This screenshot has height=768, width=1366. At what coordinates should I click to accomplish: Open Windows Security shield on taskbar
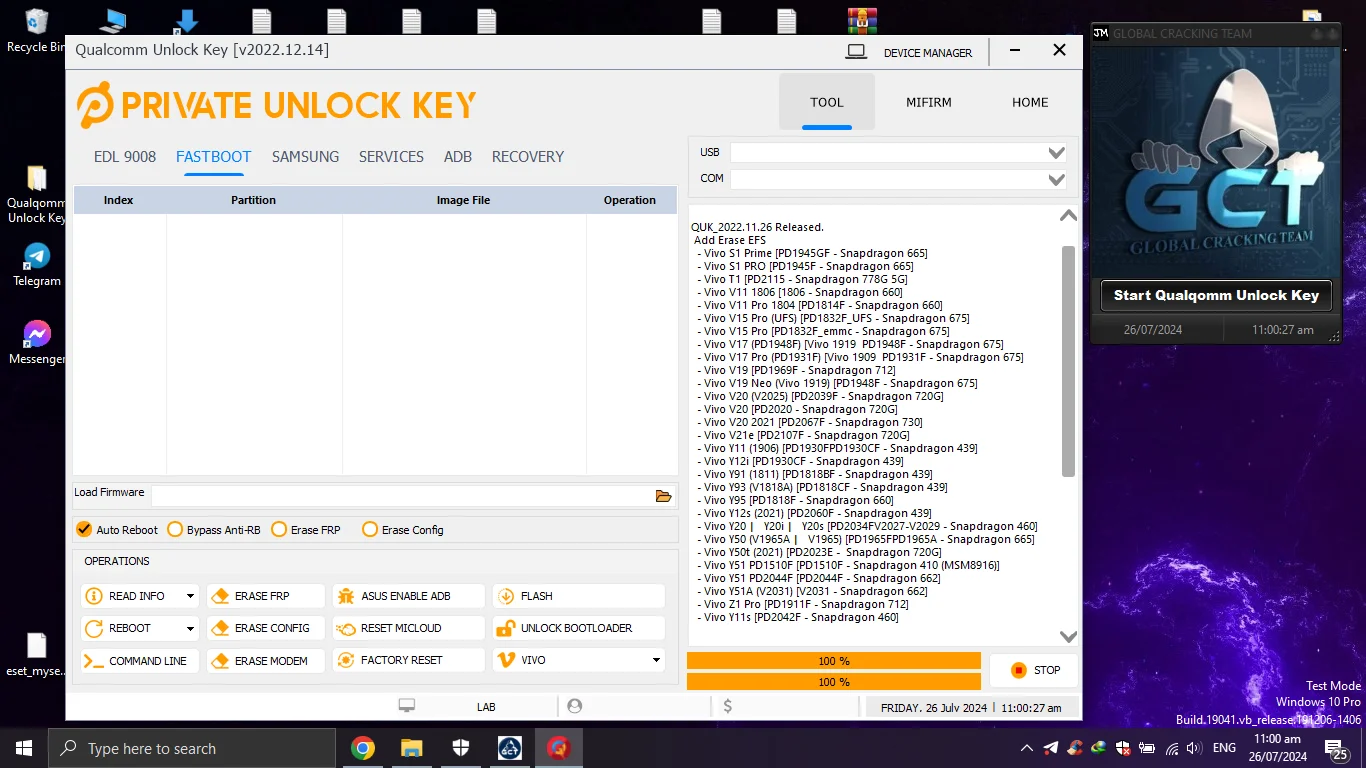460,748
